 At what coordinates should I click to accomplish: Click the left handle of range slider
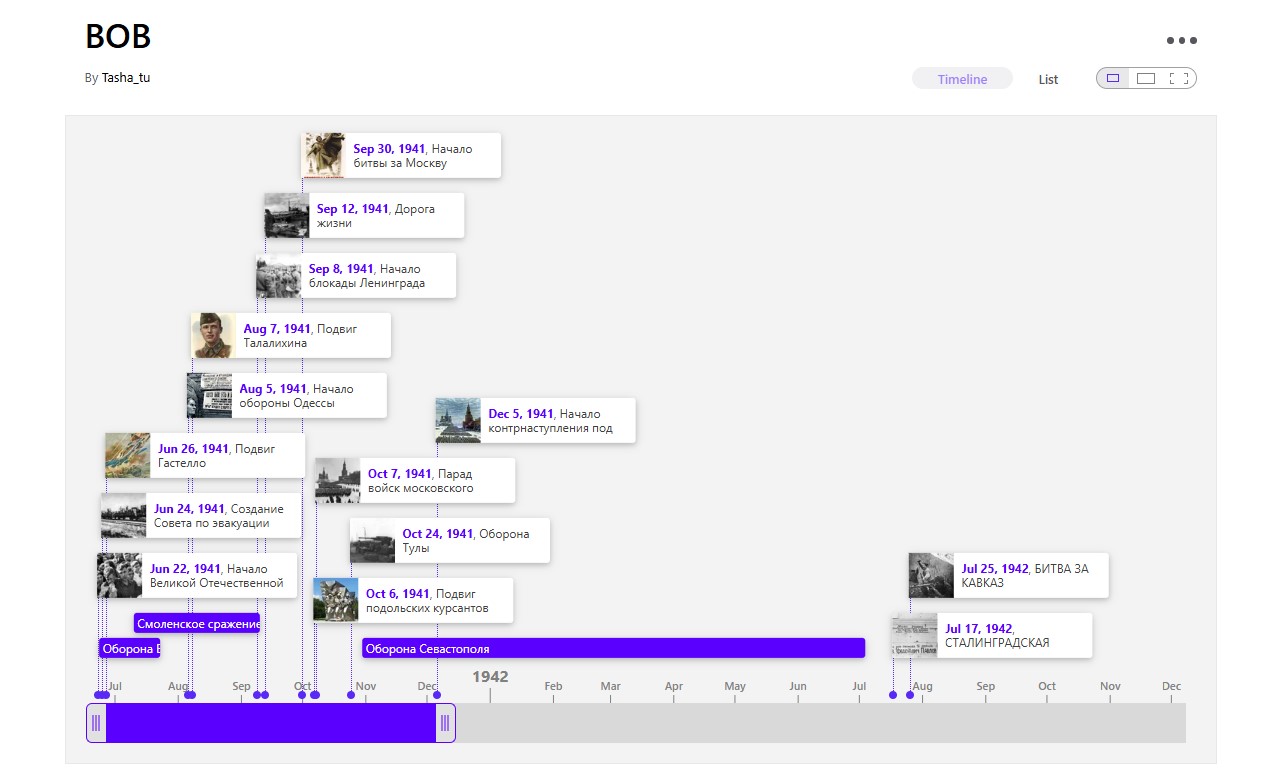(96, 723)
